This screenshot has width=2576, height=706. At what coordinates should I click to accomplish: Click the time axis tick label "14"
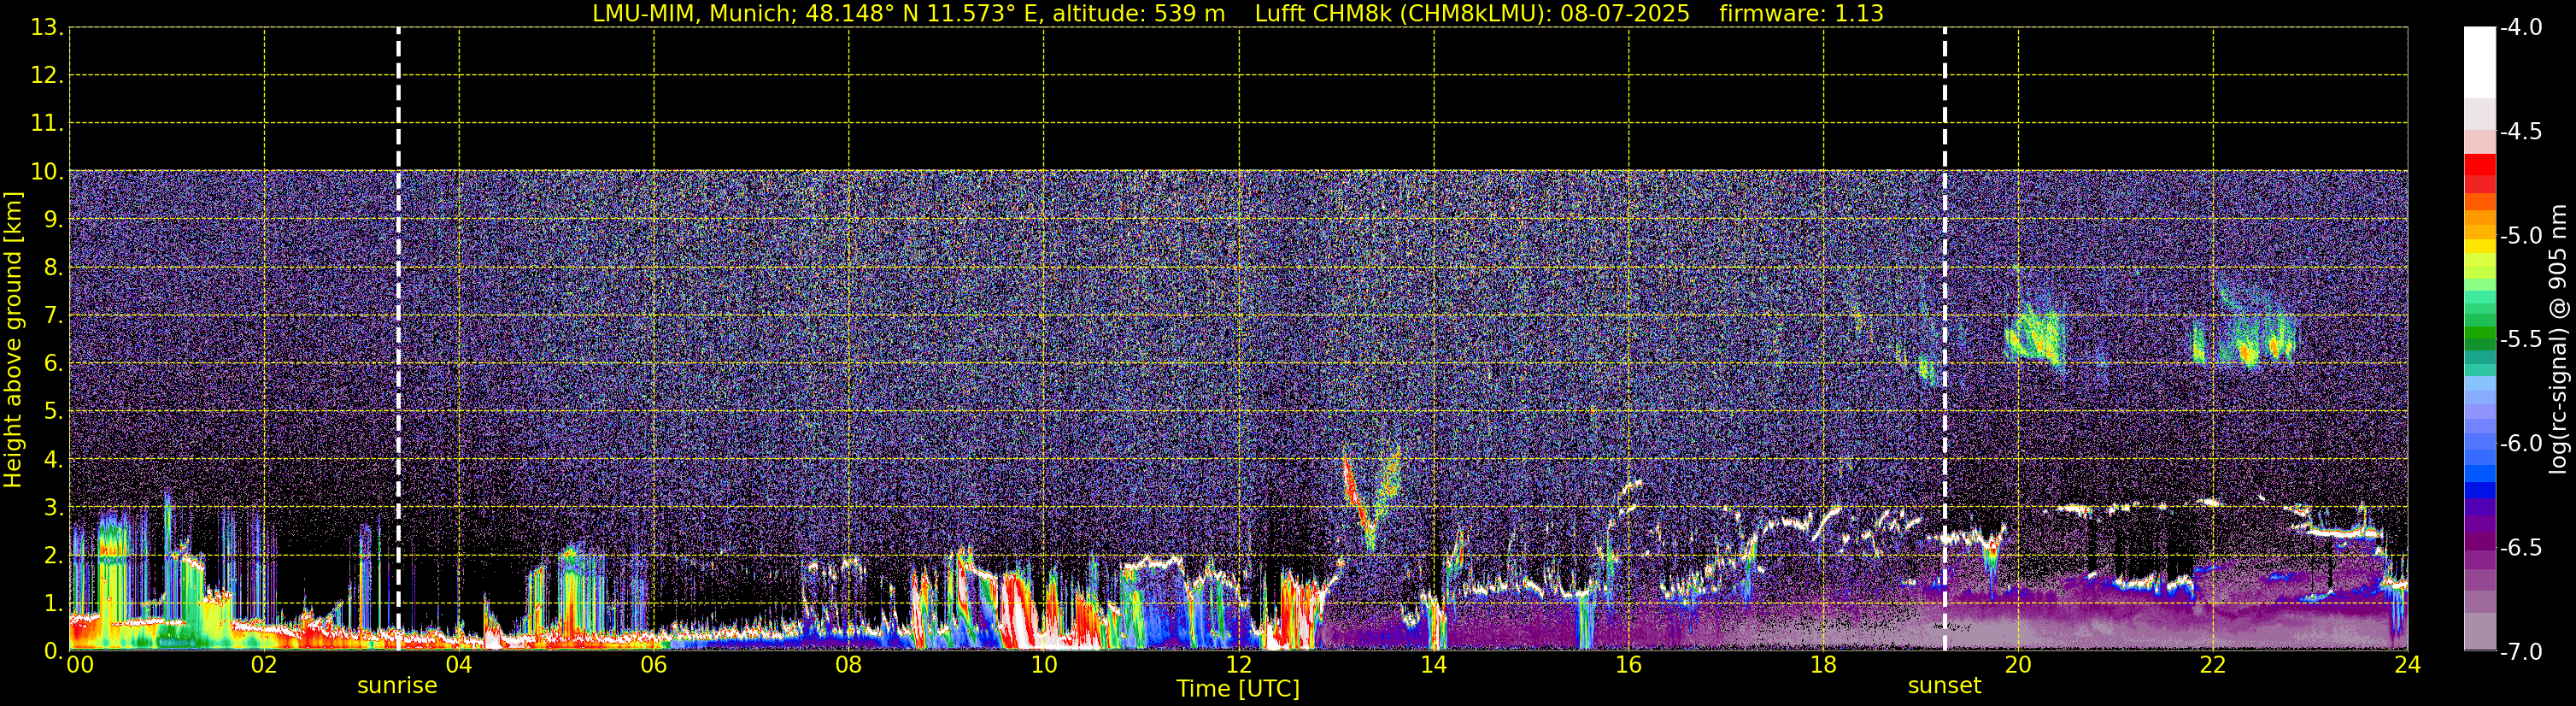point(1434,666)
